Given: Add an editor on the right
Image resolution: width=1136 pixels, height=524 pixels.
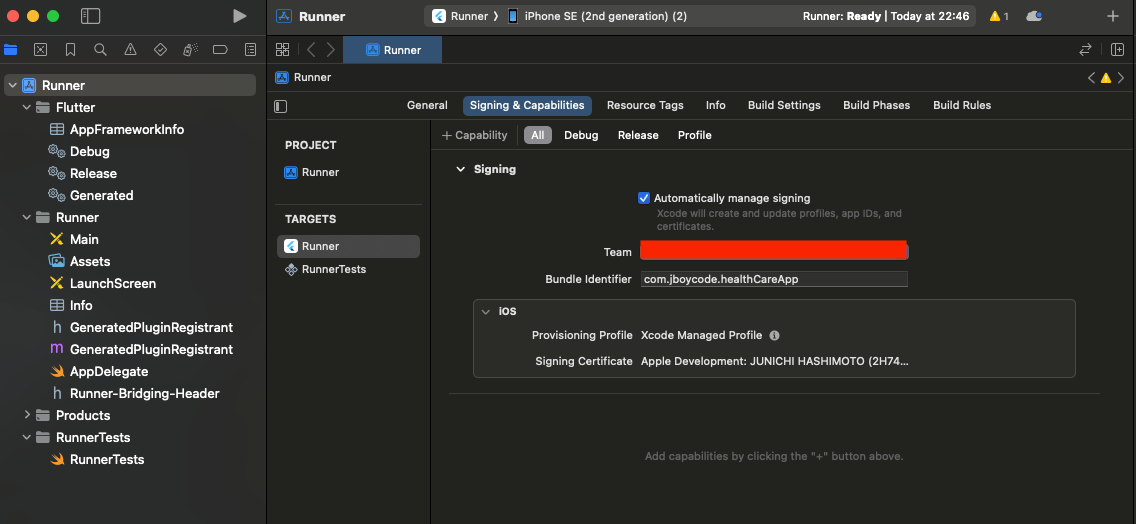Looking at the screenshot, I should tap(1117, 49).
